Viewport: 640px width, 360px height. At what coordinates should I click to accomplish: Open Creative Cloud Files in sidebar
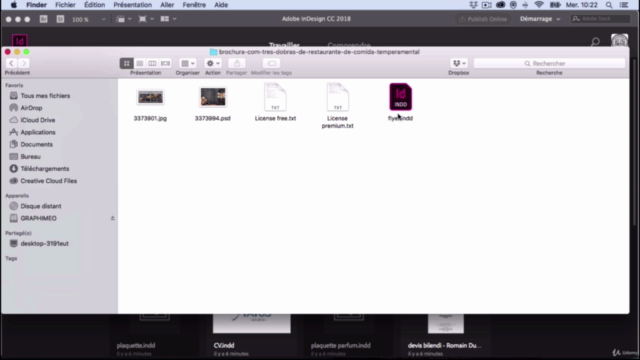coord(49,181)
